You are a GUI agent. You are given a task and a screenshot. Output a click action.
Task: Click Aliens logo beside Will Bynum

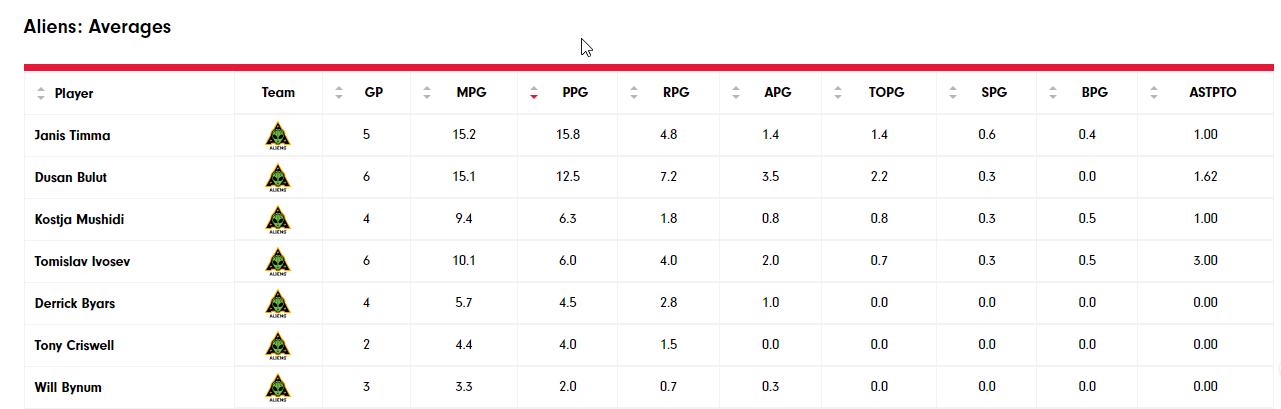[x=278, y=387]
